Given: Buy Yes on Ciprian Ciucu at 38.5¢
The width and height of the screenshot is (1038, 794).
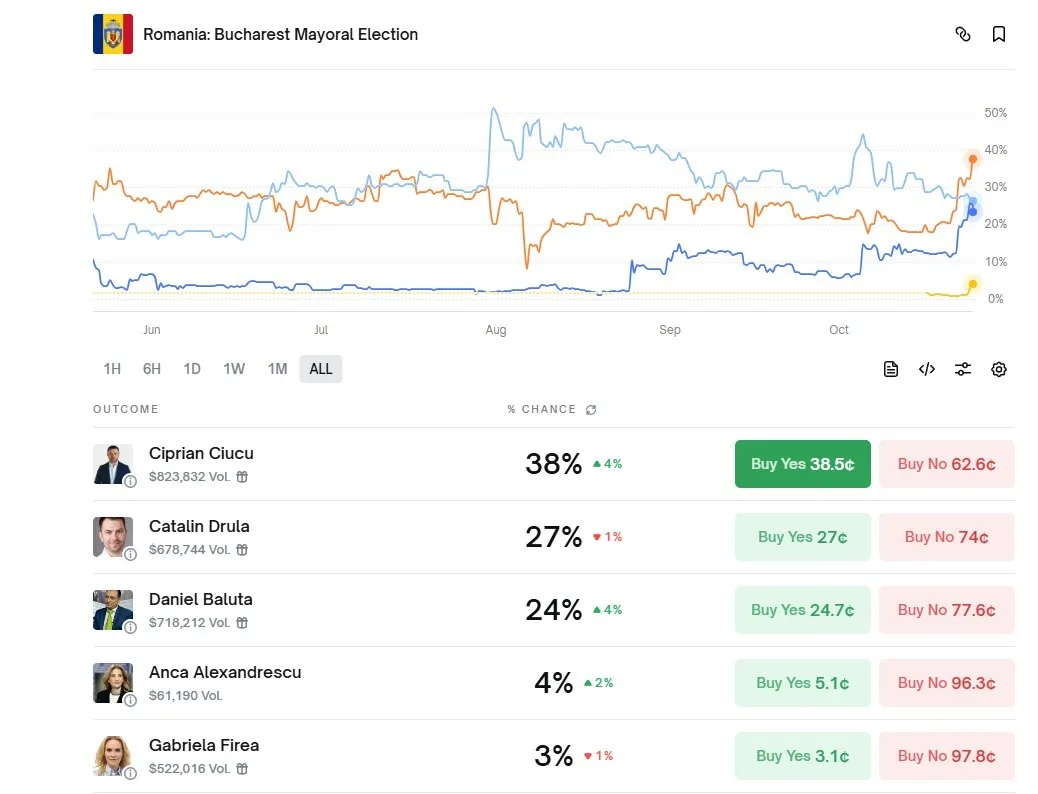Looking at the screenshot, I should pos(802,464).
